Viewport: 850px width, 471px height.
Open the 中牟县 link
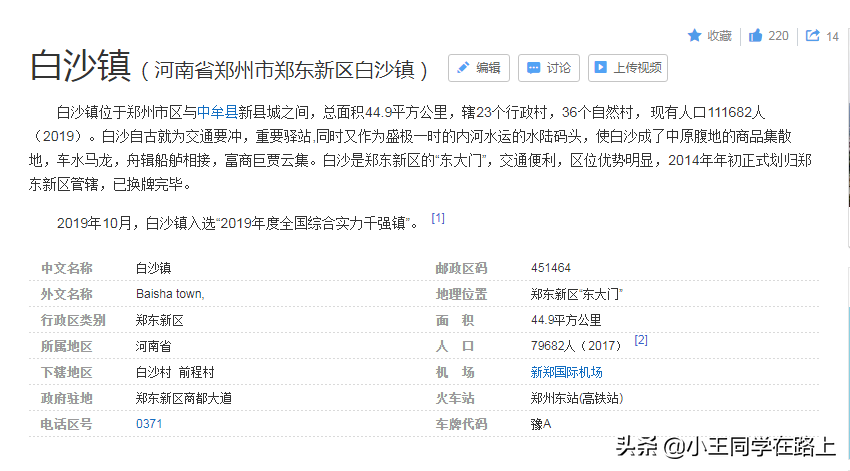coord(217,112)
